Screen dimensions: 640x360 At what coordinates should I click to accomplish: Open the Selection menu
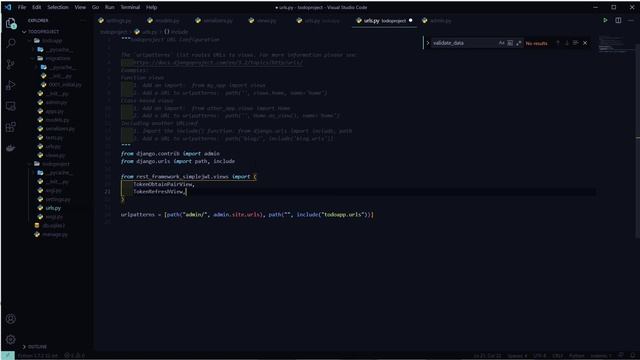pyautogui.click(x=58, y=7)
